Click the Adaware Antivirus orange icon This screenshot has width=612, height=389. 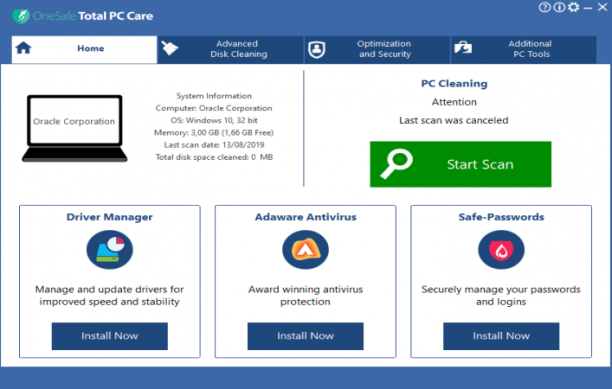306,250
